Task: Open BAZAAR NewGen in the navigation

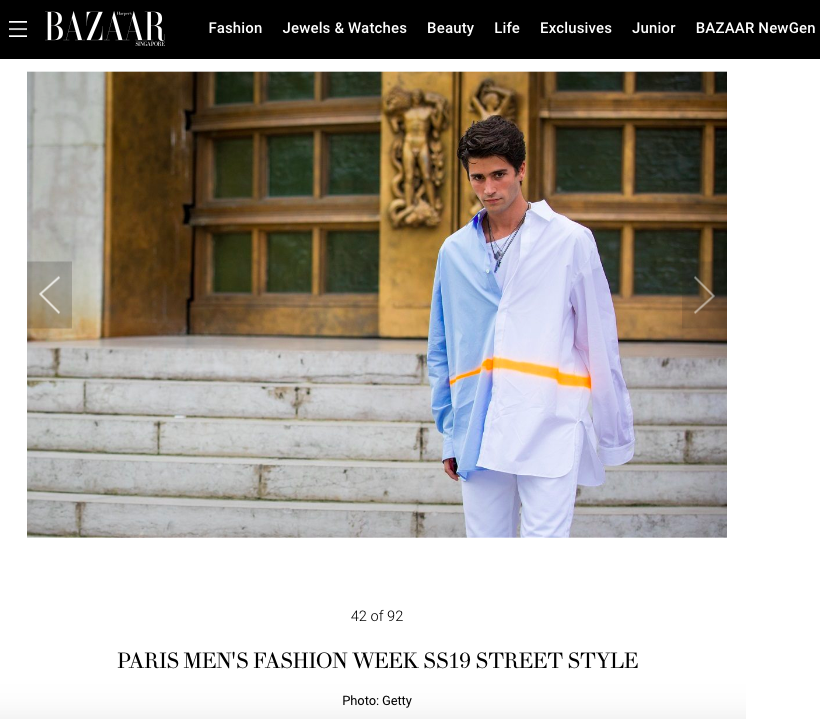Action: tap(755, 28)
